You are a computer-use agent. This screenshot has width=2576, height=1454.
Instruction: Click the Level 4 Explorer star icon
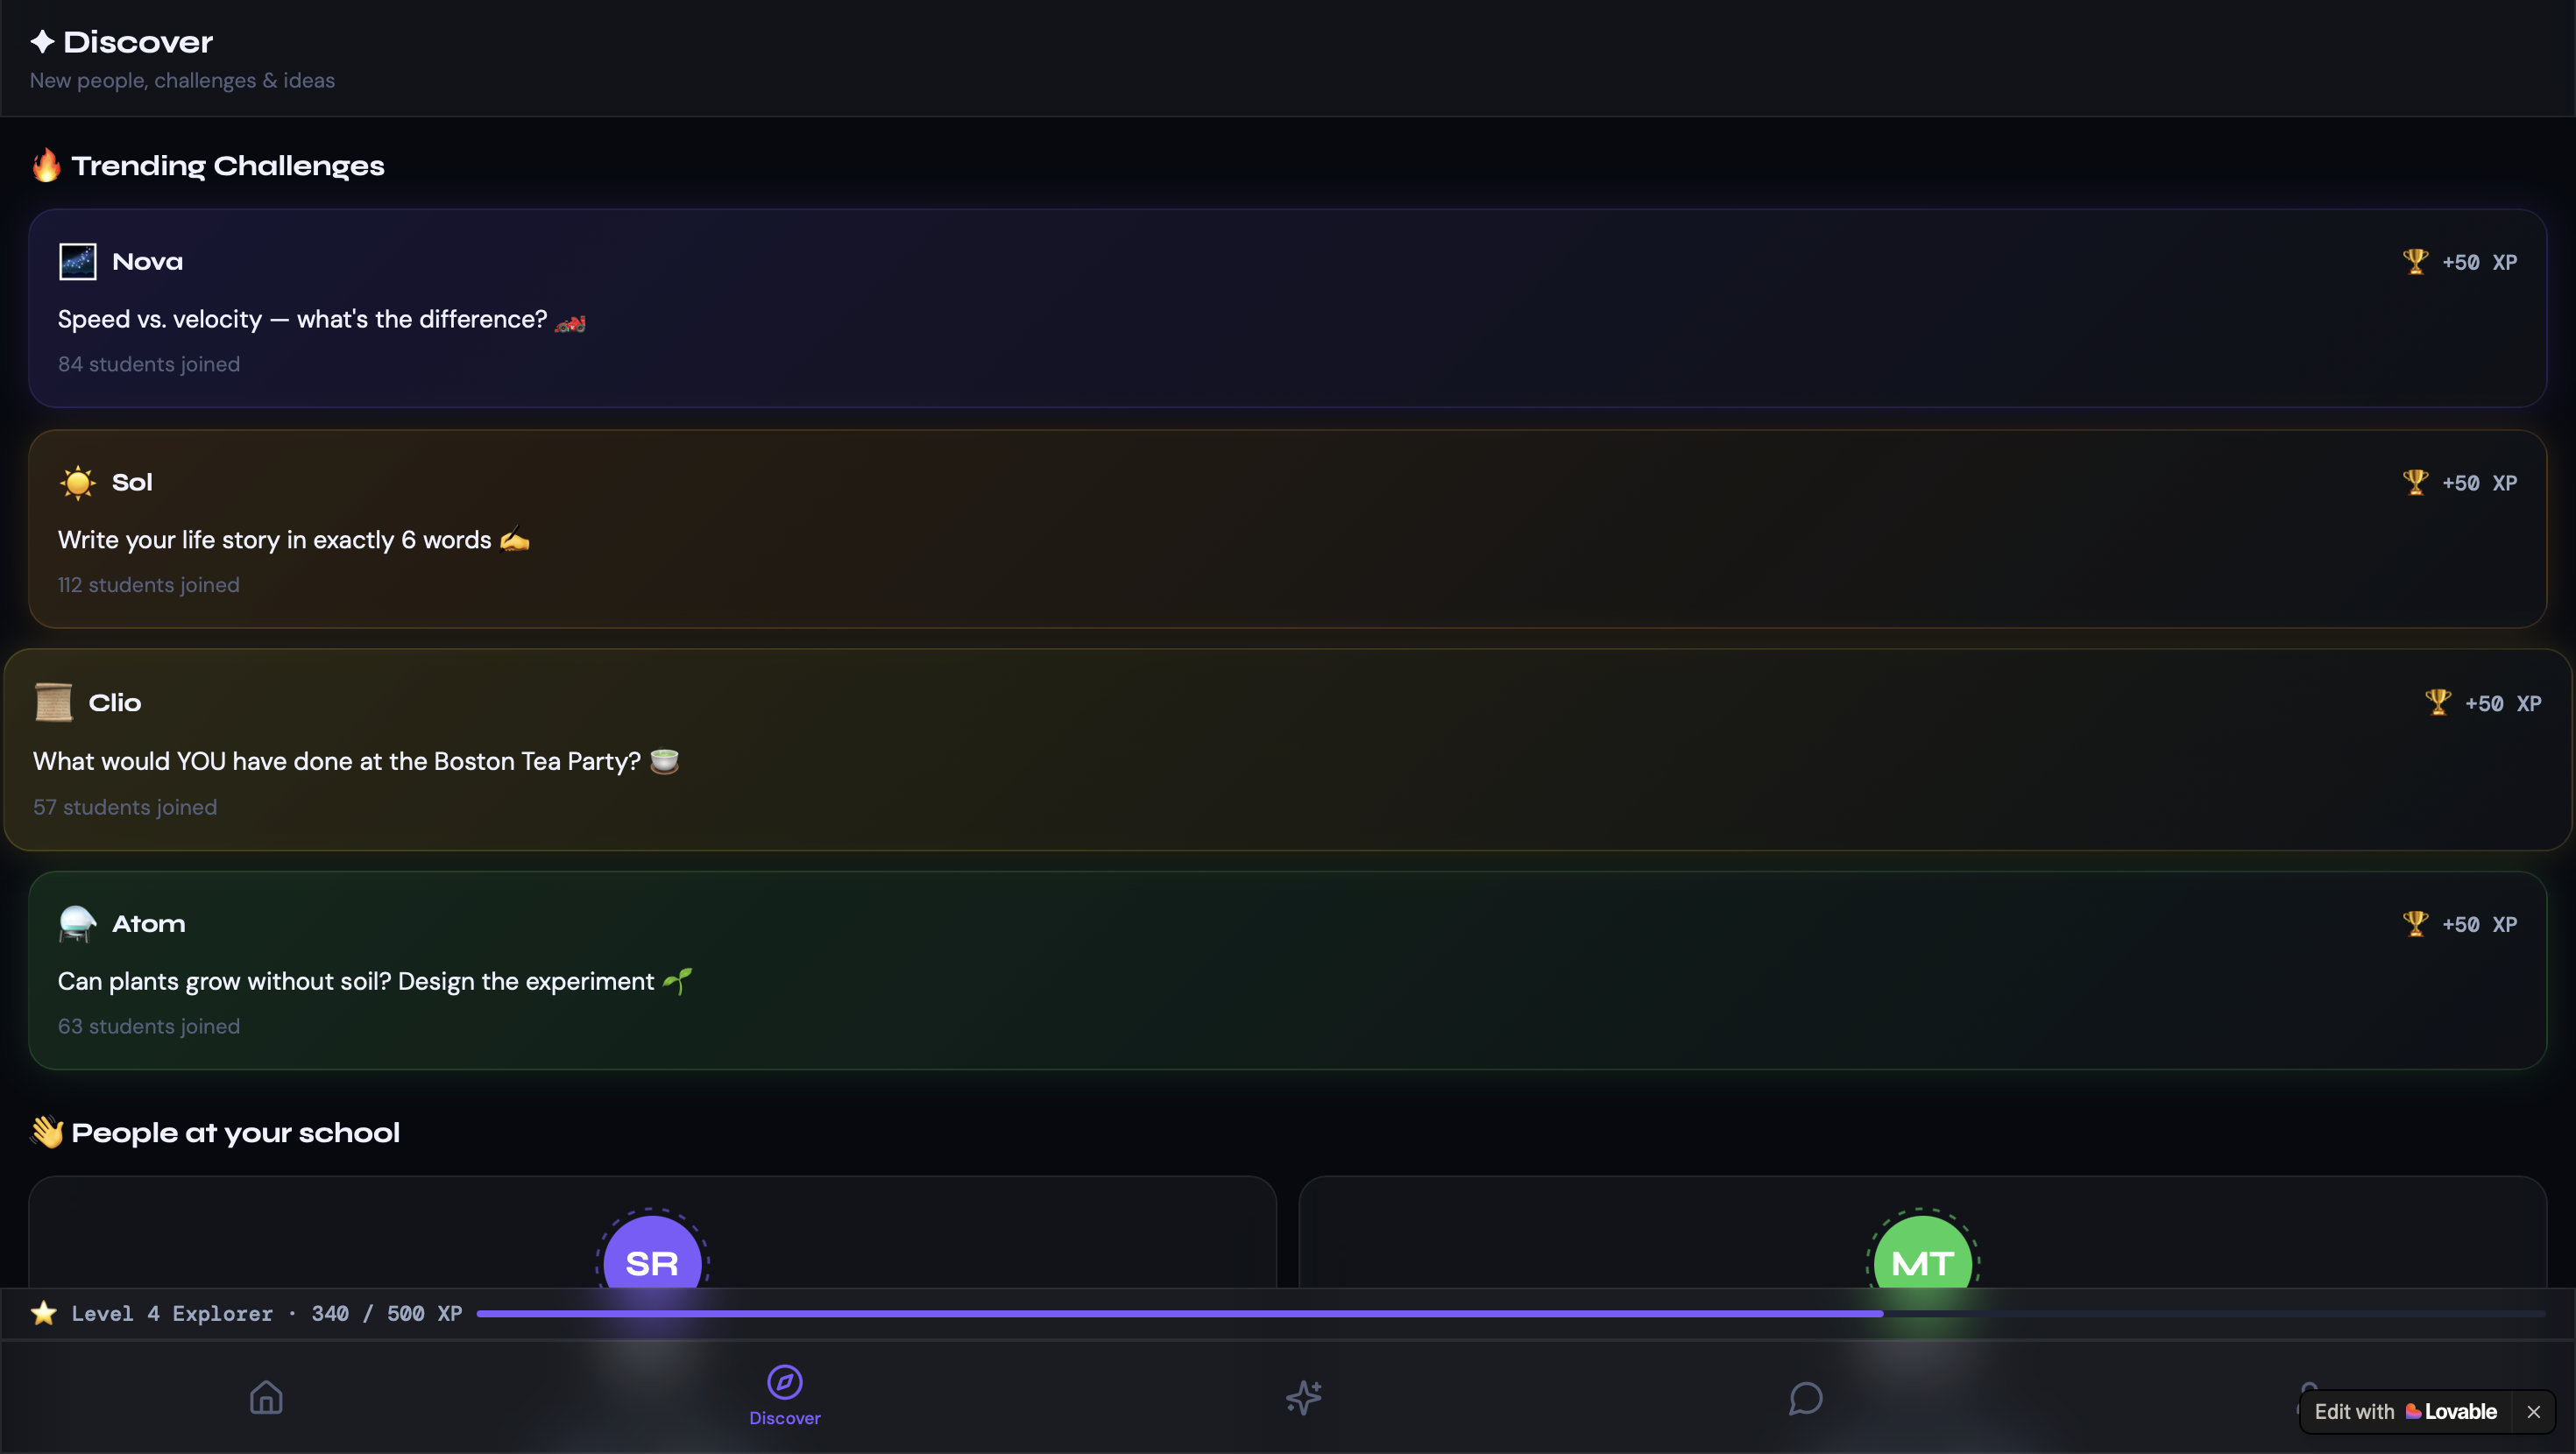coord(43,1313)
